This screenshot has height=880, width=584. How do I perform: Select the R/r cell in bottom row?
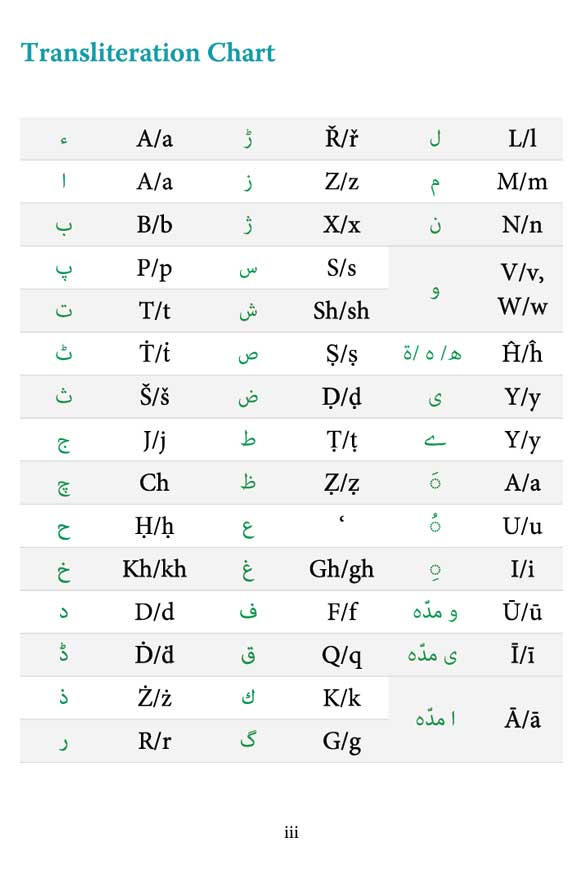154,741
